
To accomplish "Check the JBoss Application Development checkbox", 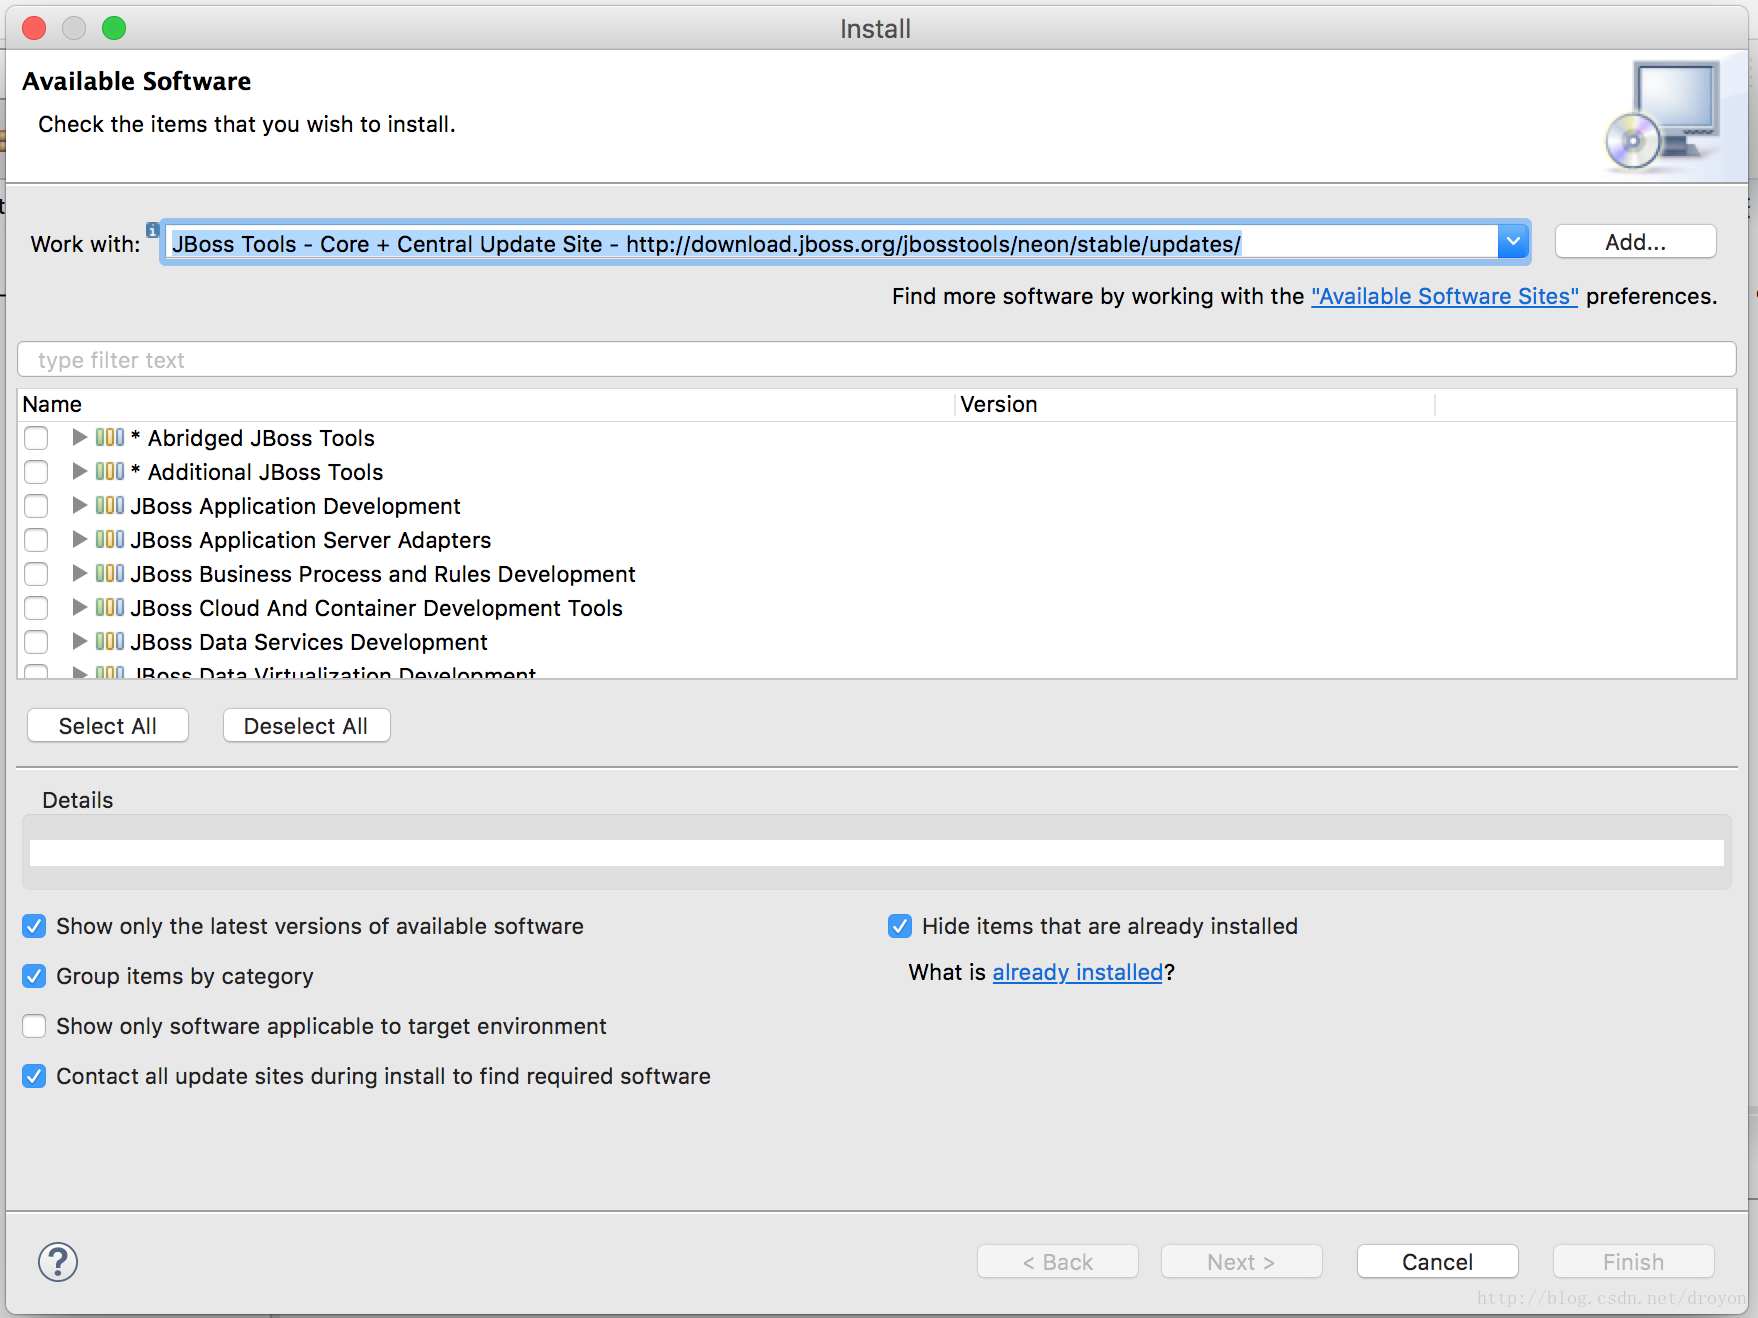I will click(36, 506).
